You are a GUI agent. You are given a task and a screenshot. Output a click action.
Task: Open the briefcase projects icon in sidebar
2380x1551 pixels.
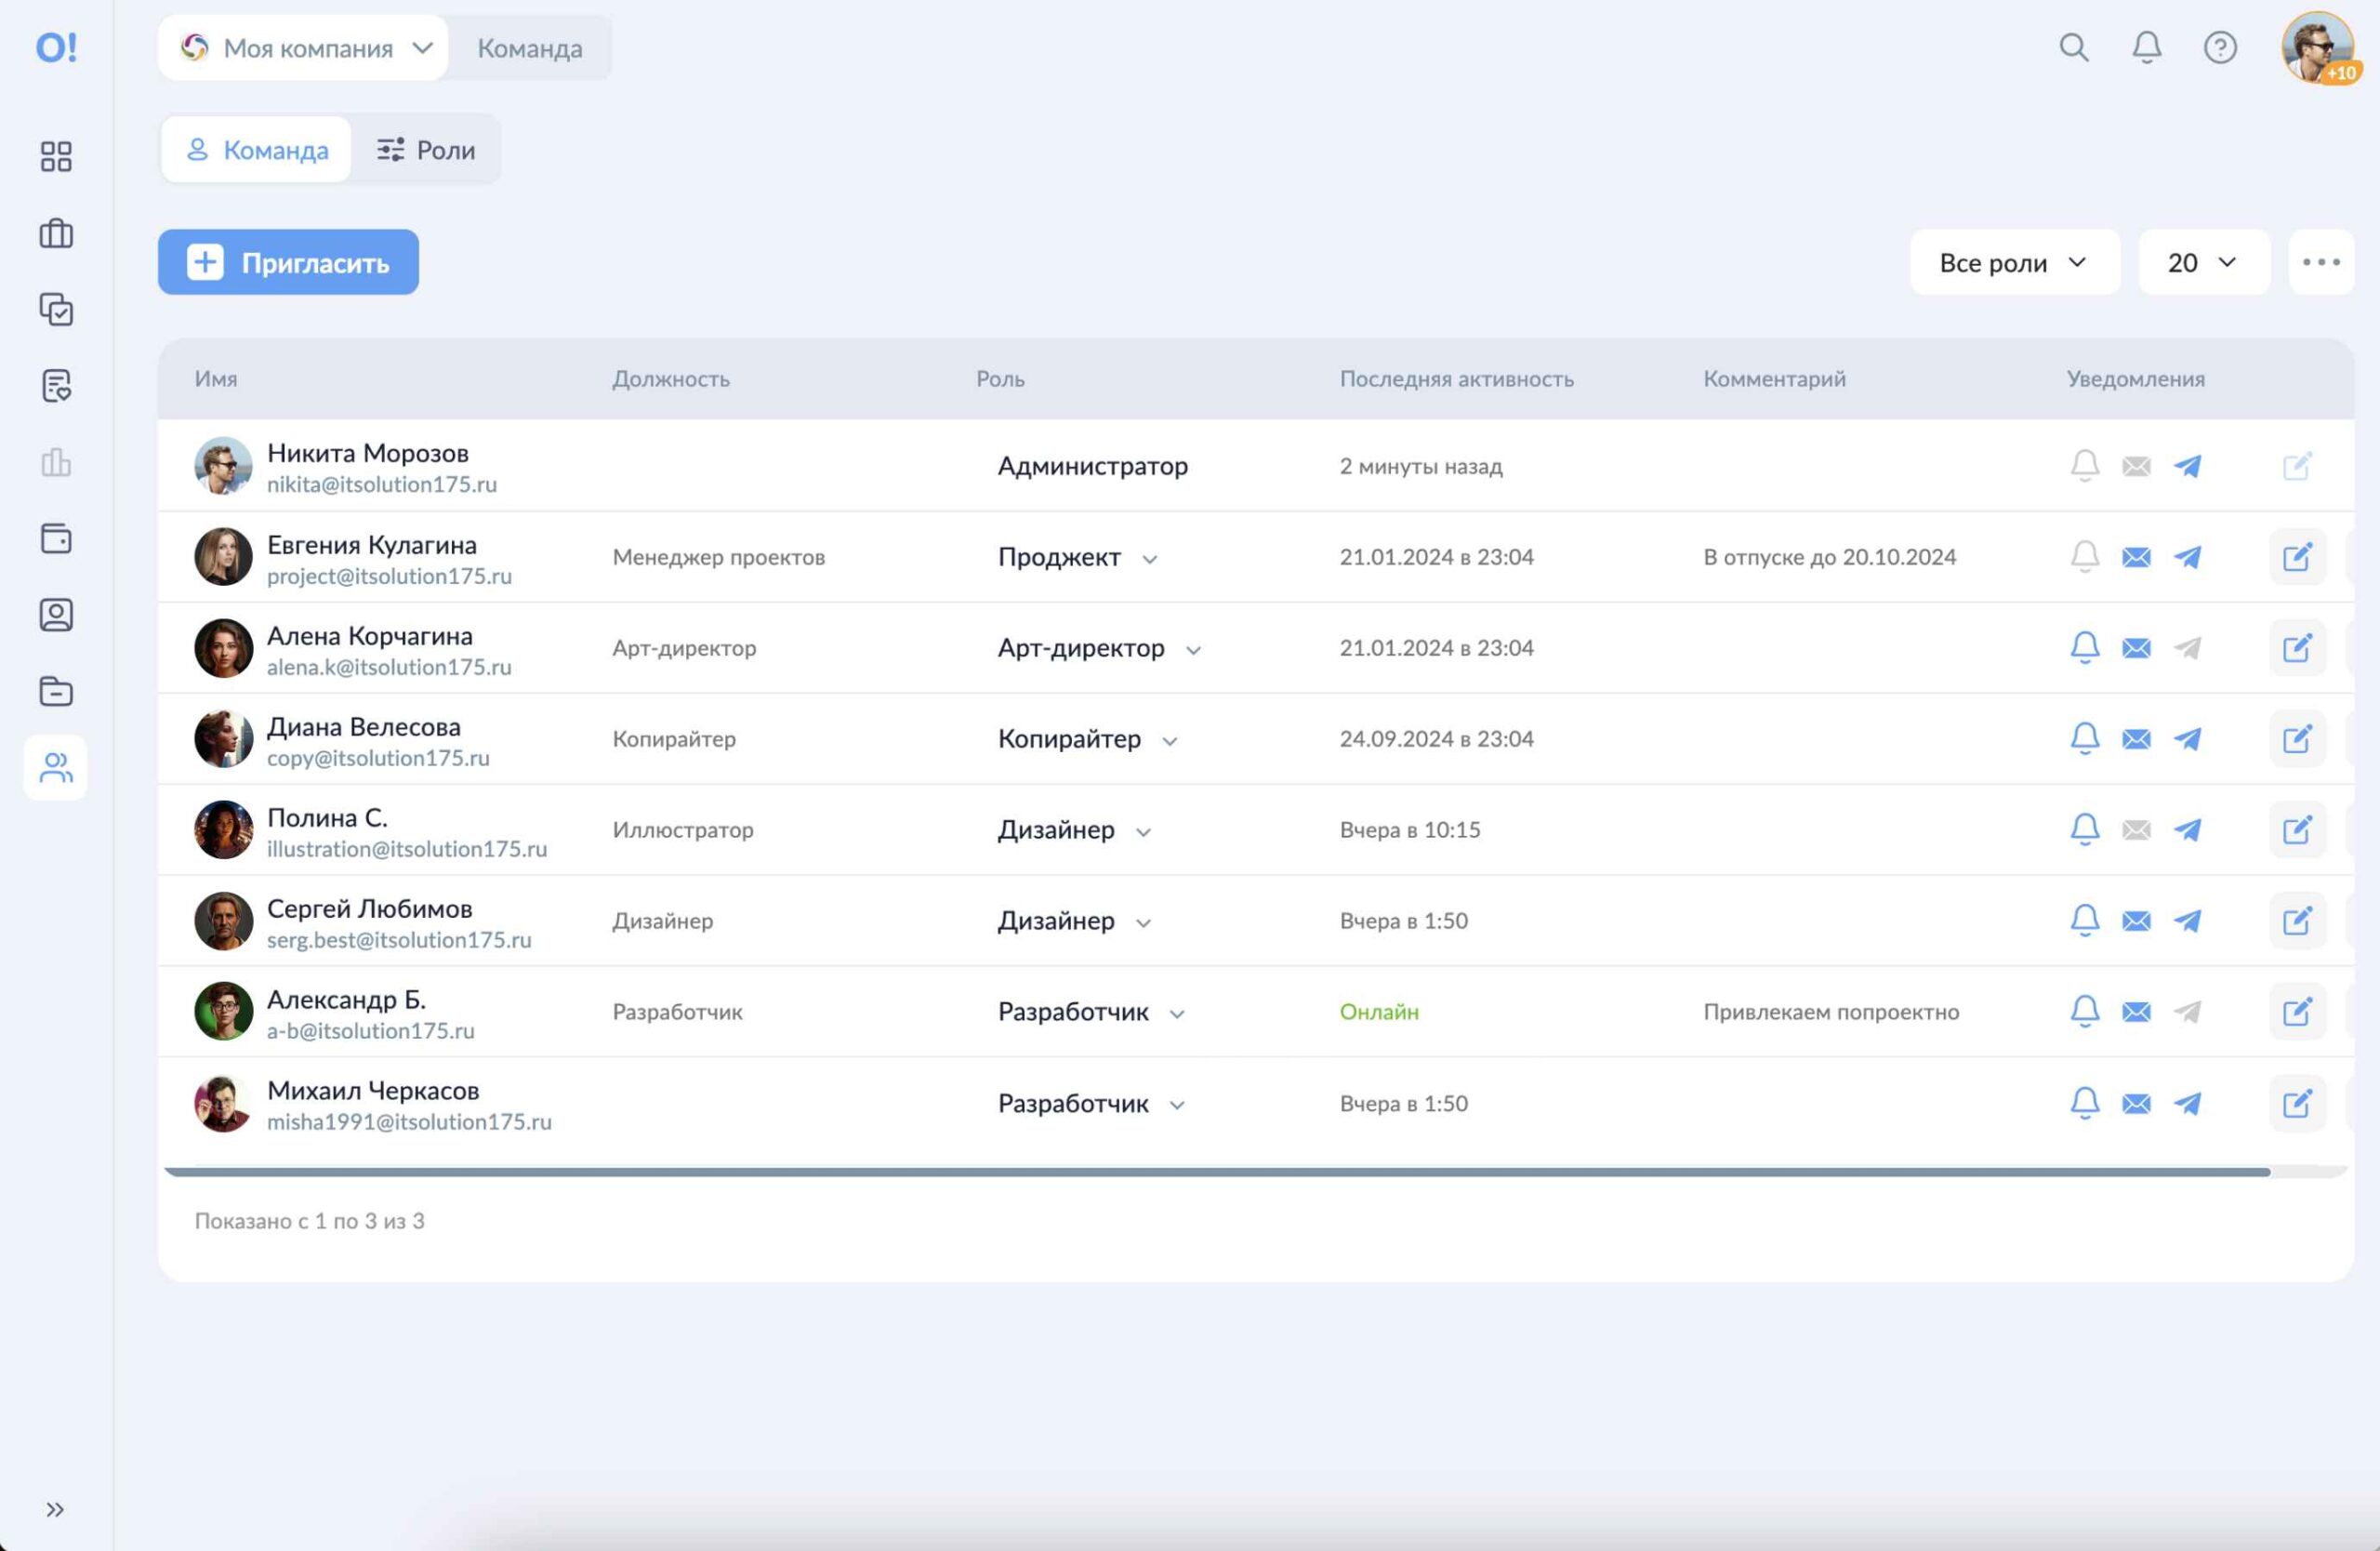click(x=56, y=233)
